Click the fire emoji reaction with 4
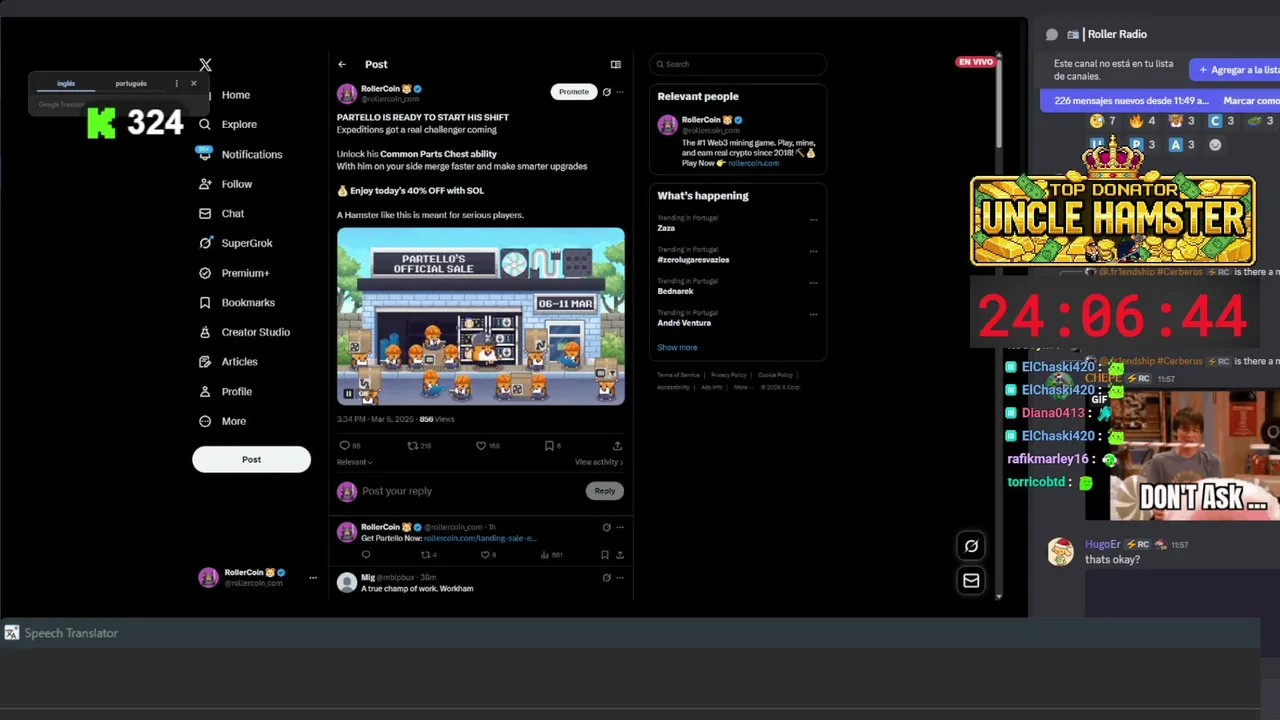 coord(1142,121)
